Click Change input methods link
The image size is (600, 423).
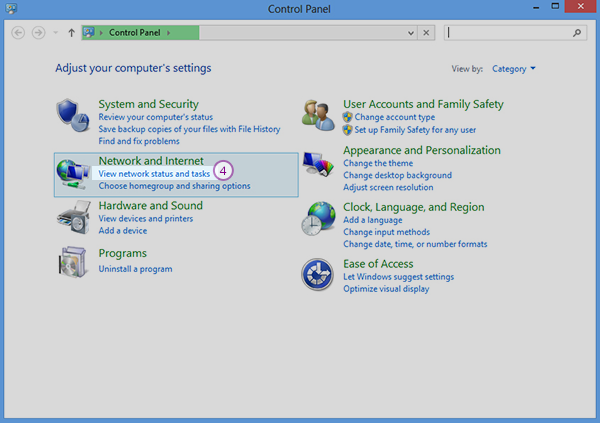(x=386, y=232)
